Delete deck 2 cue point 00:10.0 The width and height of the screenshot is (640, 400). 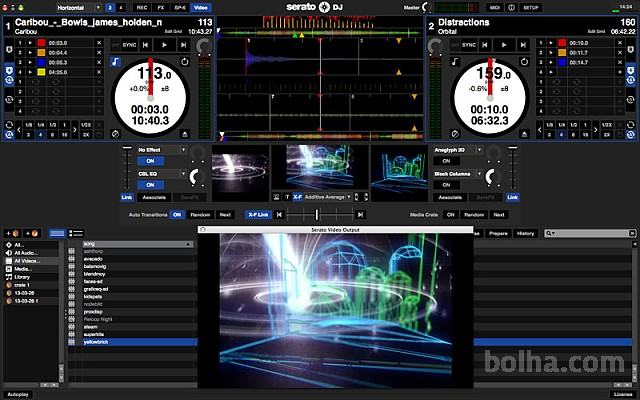click(x=620, y=43)
